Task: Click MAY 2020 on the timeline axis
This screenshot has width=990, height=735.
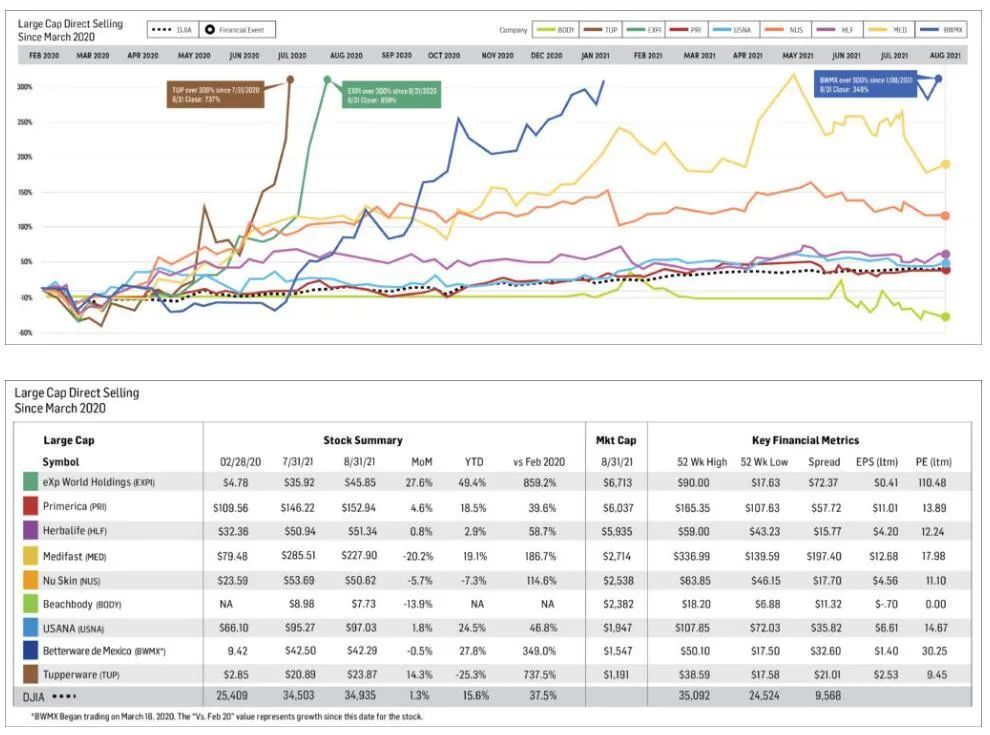Action: (x=194, y=56)
